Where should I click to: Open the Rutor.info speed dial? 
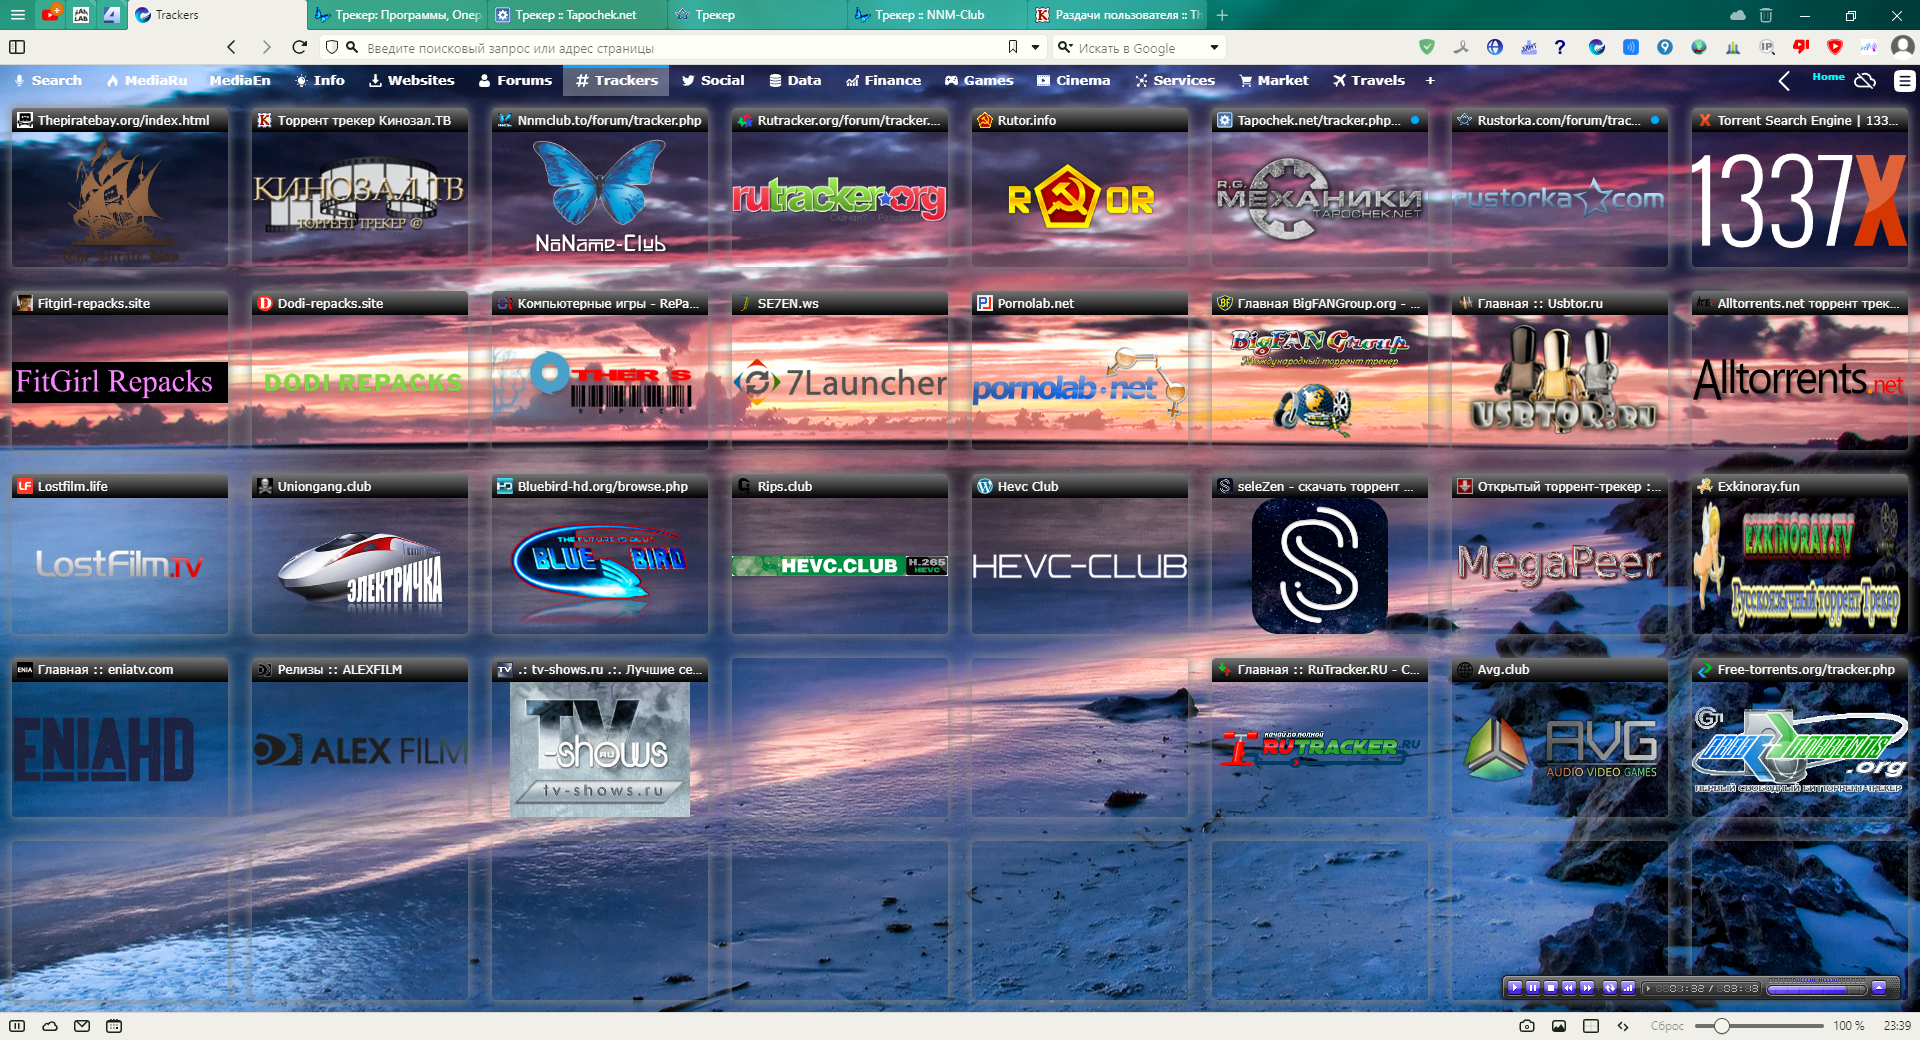pyautogui.click(x=1080, y=189)
